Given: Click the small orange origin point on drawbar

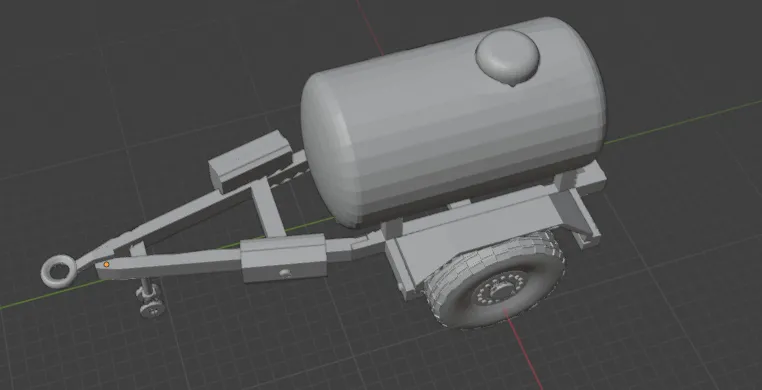Looking at the screenshot, I should [x=106, y=265].
